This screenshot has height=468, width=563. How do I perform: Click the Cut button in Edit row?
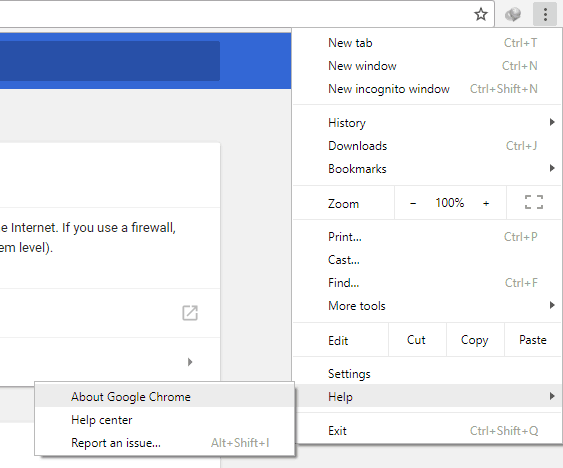click(x=417, y=340)
